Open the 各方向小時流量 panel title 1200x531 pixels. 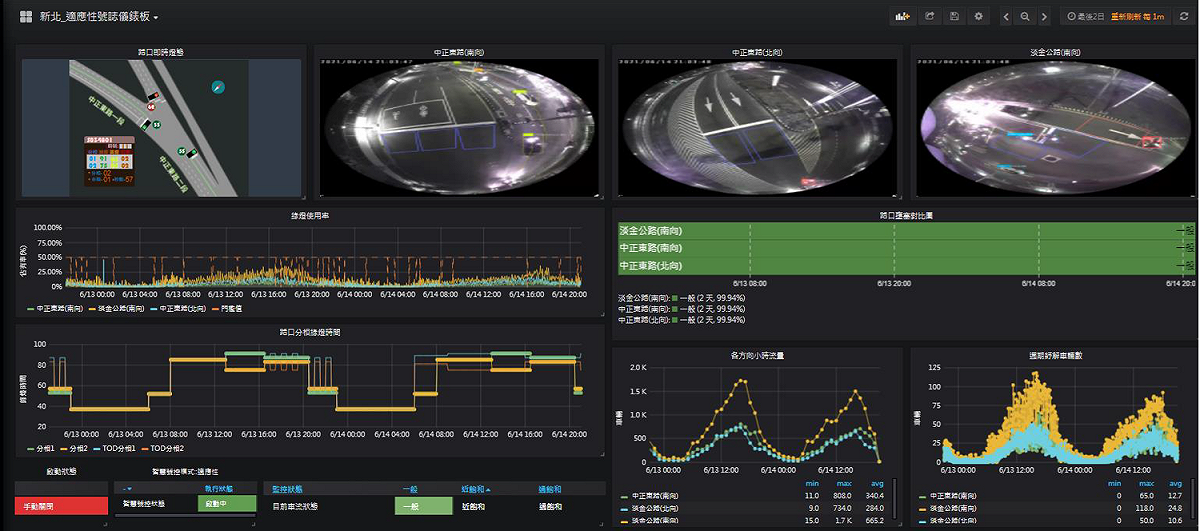(755, 355)
